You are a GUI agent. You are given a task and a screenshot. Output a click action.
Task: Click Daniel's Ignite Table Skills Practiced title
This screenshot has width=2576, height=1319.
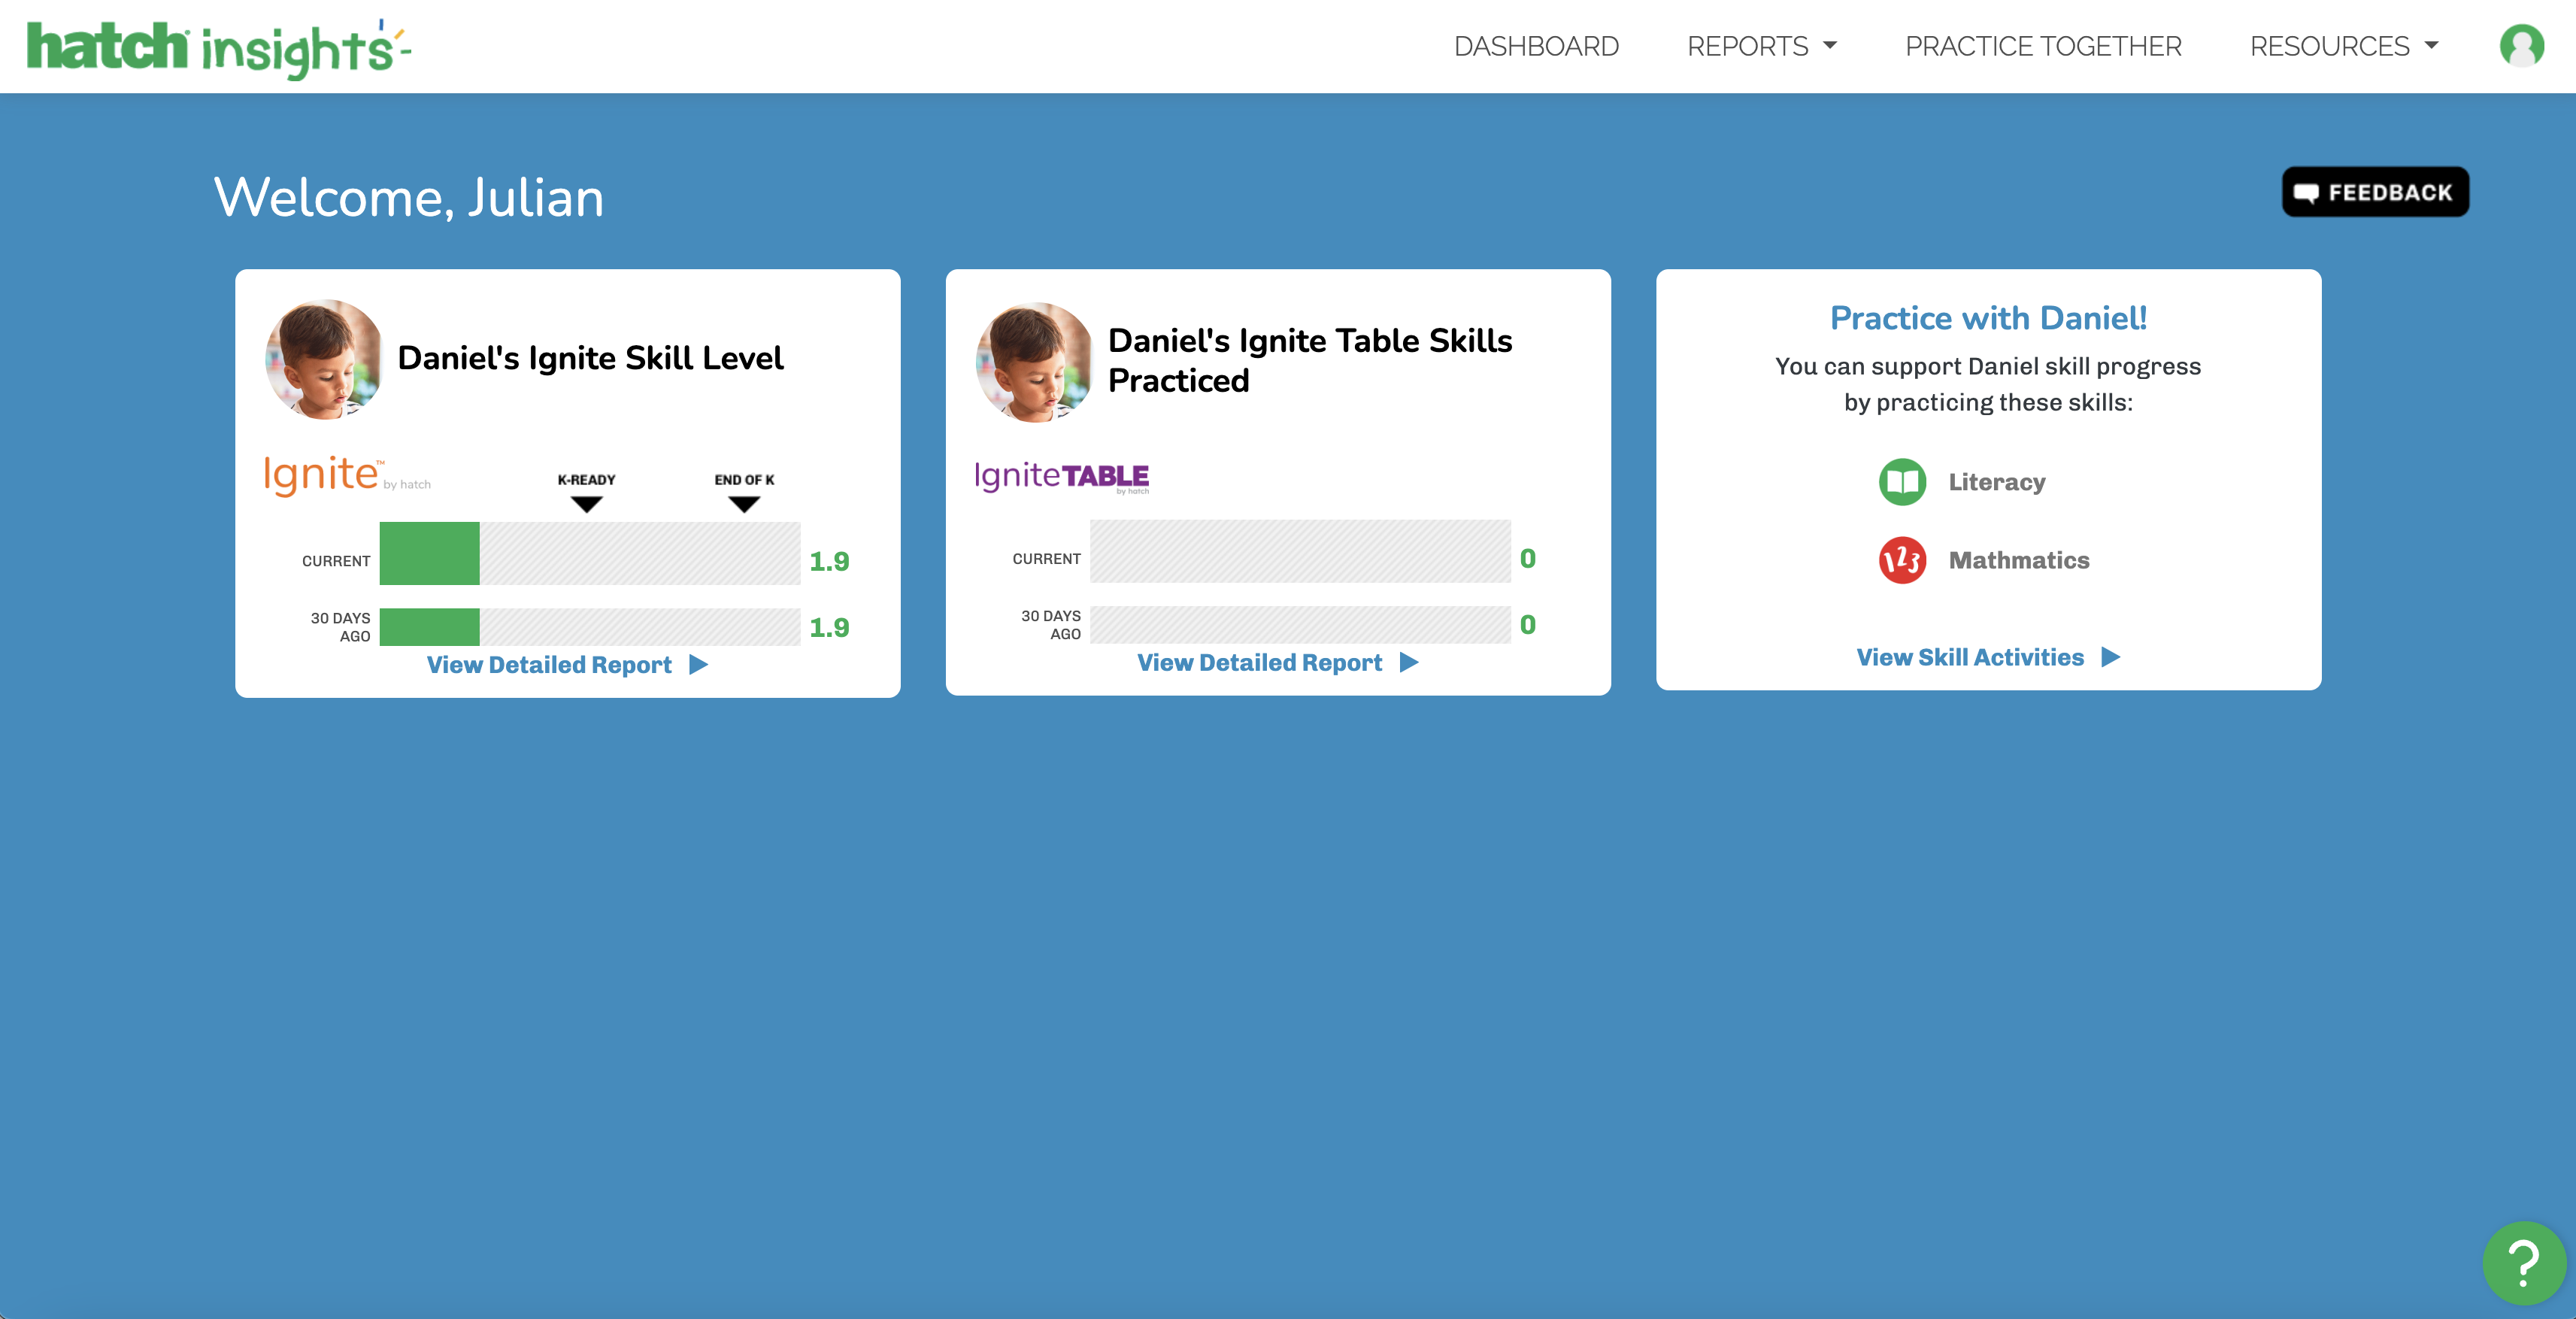1310,360
